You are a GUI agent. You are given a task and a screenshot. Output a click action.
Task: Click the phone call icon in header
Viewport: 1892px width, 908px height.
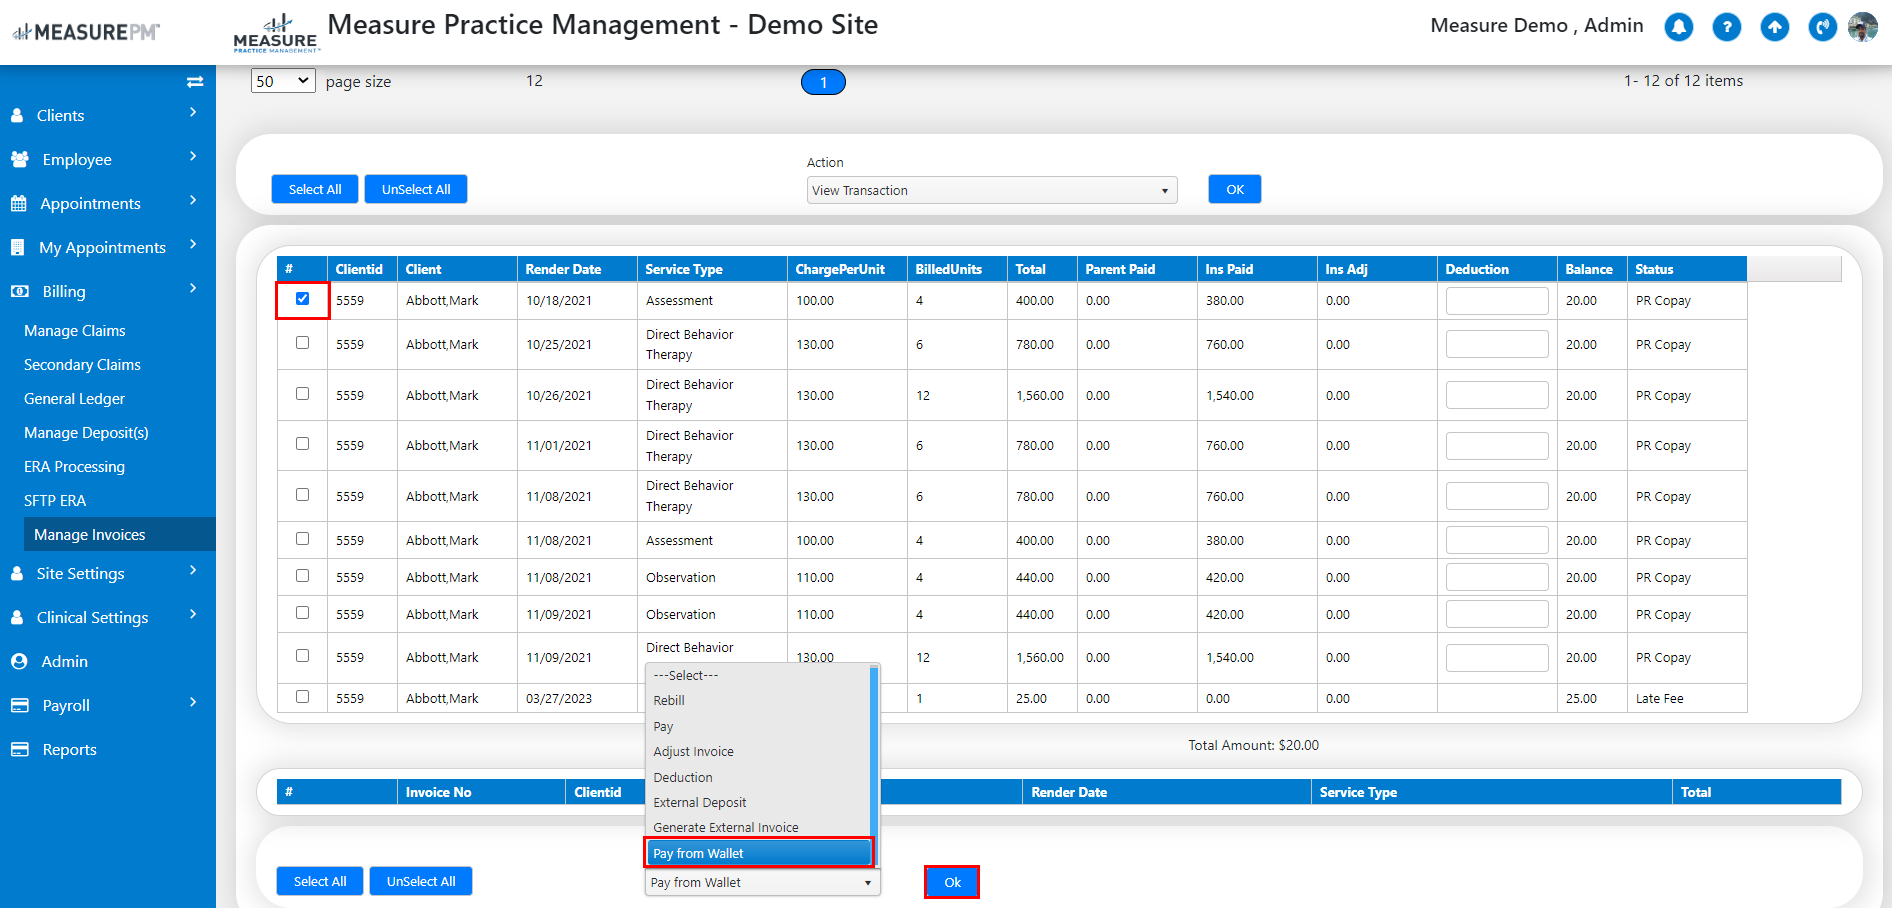pyautogui.click(x=1823, y=27)
